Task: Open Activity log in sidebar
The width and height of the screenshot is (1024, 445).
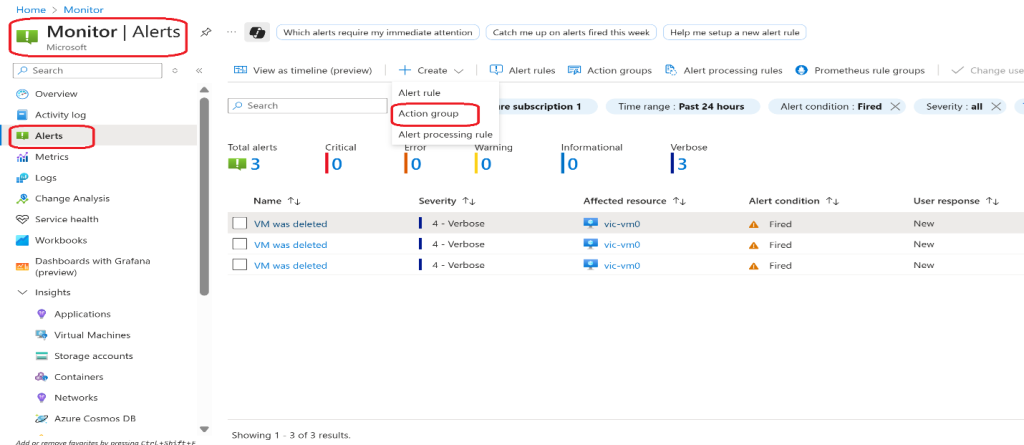Action: click(60, 115)
